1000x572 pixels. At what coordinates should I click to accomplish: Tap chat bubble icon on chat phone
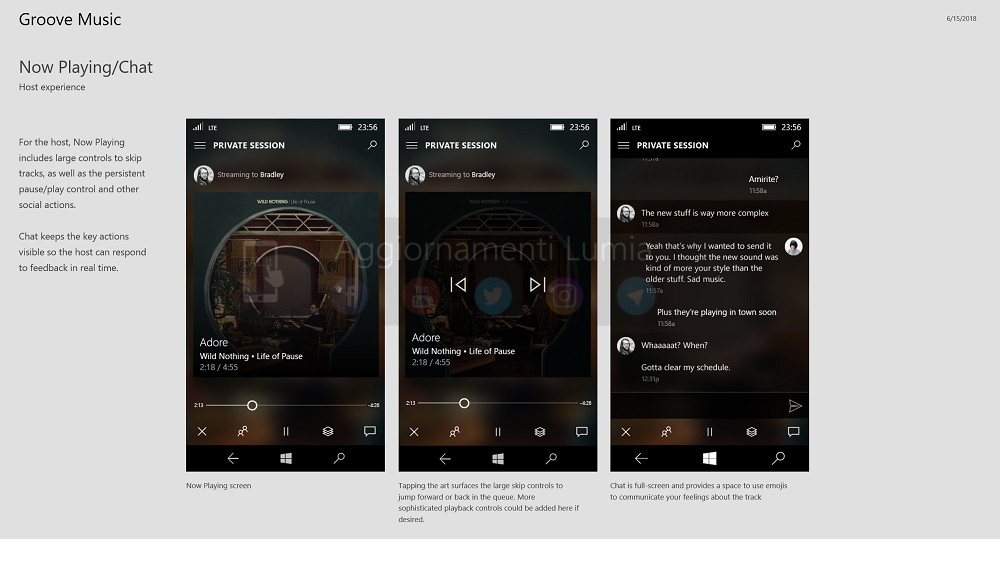[793, 432]
